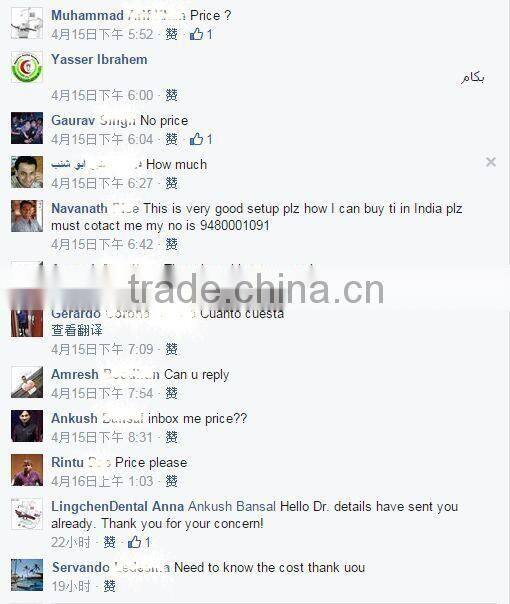Open tagged Ankush Bansal mention in Anna's reply
This screenshot has height=604, width=510.
coord(232,506)
